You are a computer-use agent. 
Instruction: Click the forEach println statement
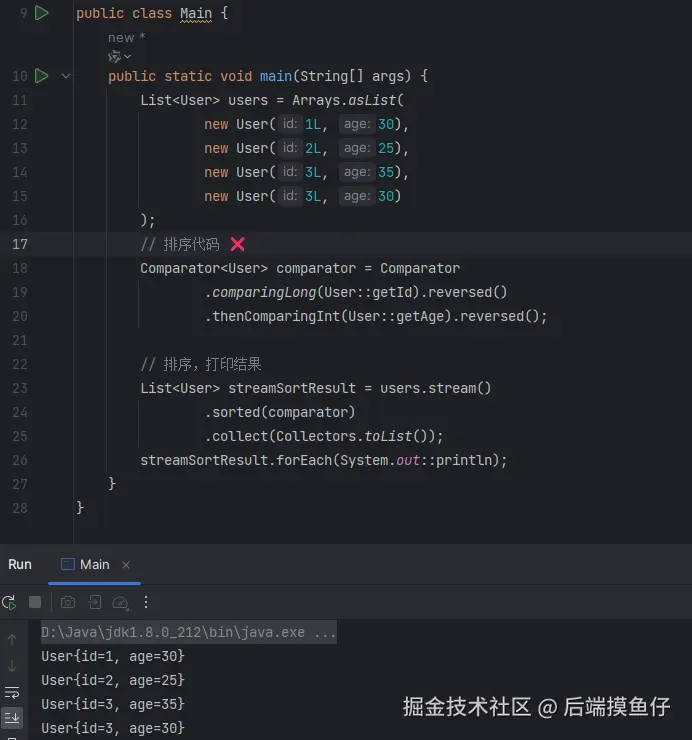tap(324, 461)
